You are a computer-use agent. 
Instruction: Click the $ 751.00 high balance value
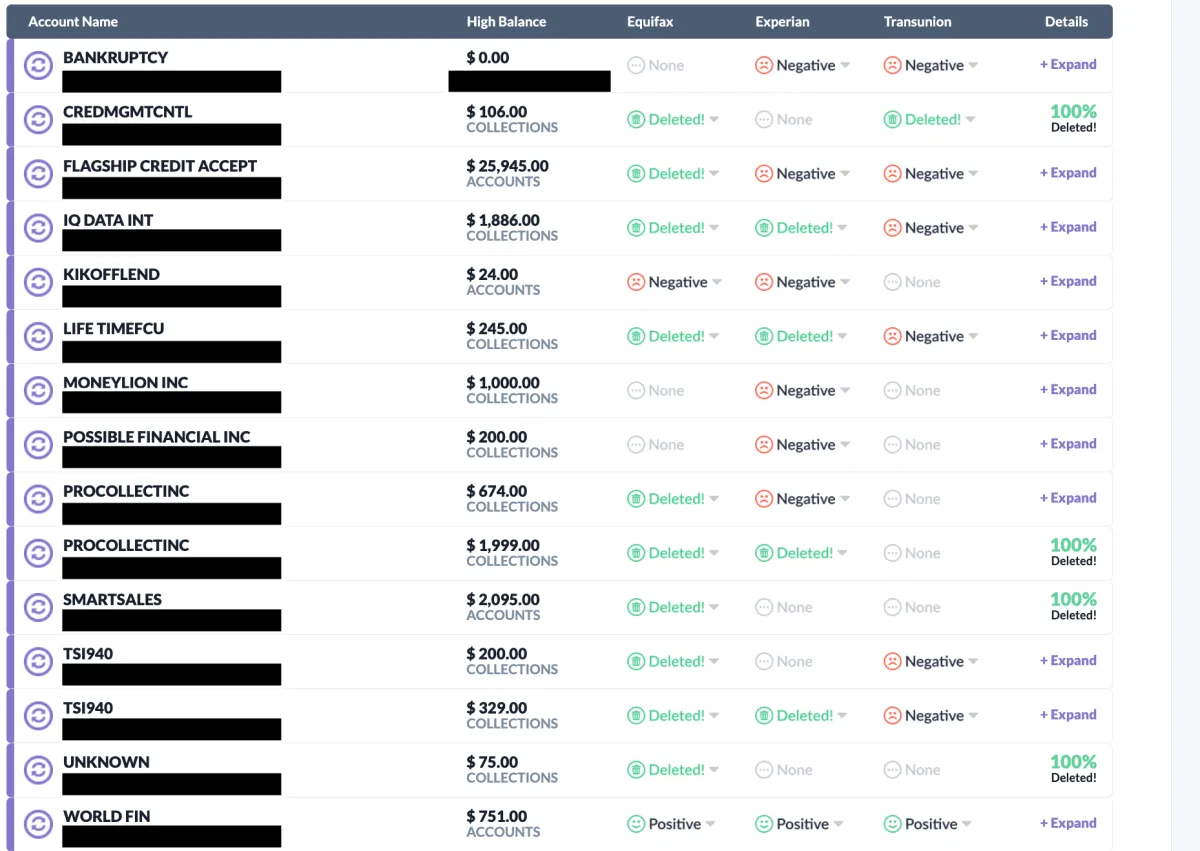pyautogui.click(x=496, y=816)
